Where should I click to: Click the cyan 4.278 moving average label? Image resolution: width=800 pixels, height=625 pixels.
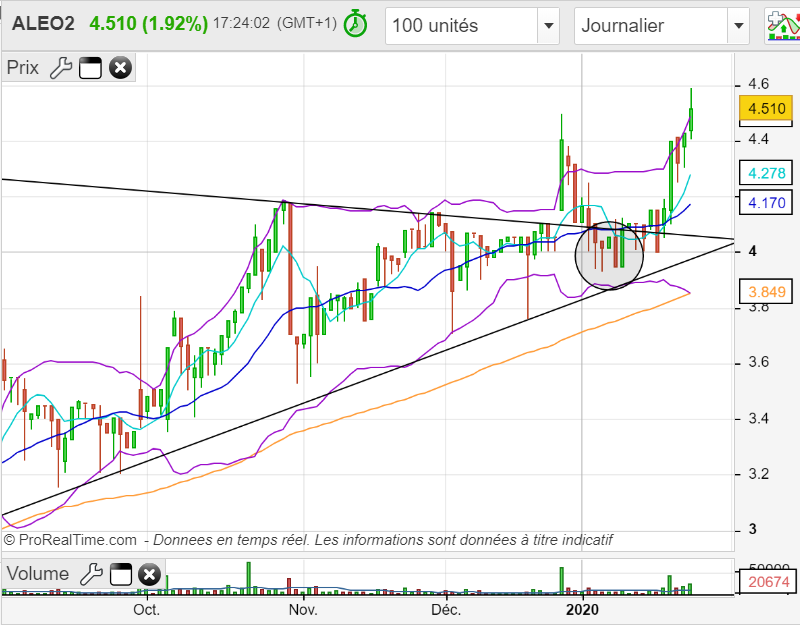[766, 173]
